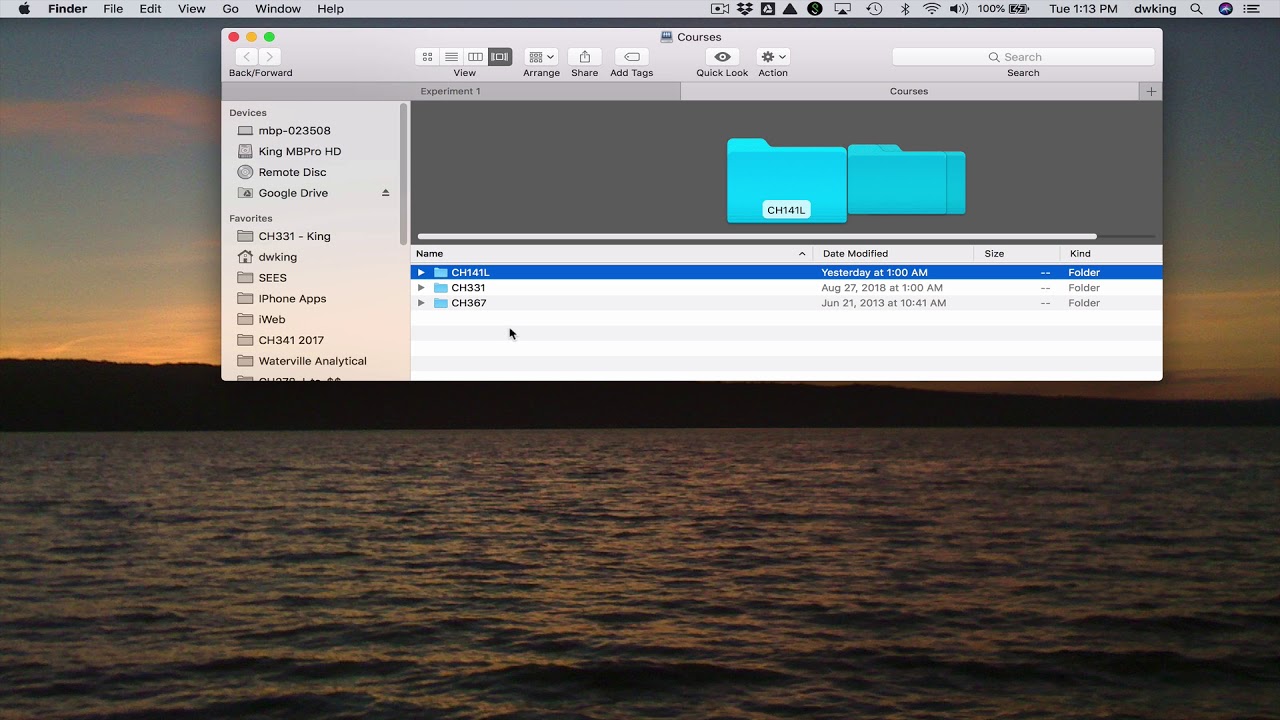Open the File menu
This screenshot has width=1280, height=720.
pos(113,9)
